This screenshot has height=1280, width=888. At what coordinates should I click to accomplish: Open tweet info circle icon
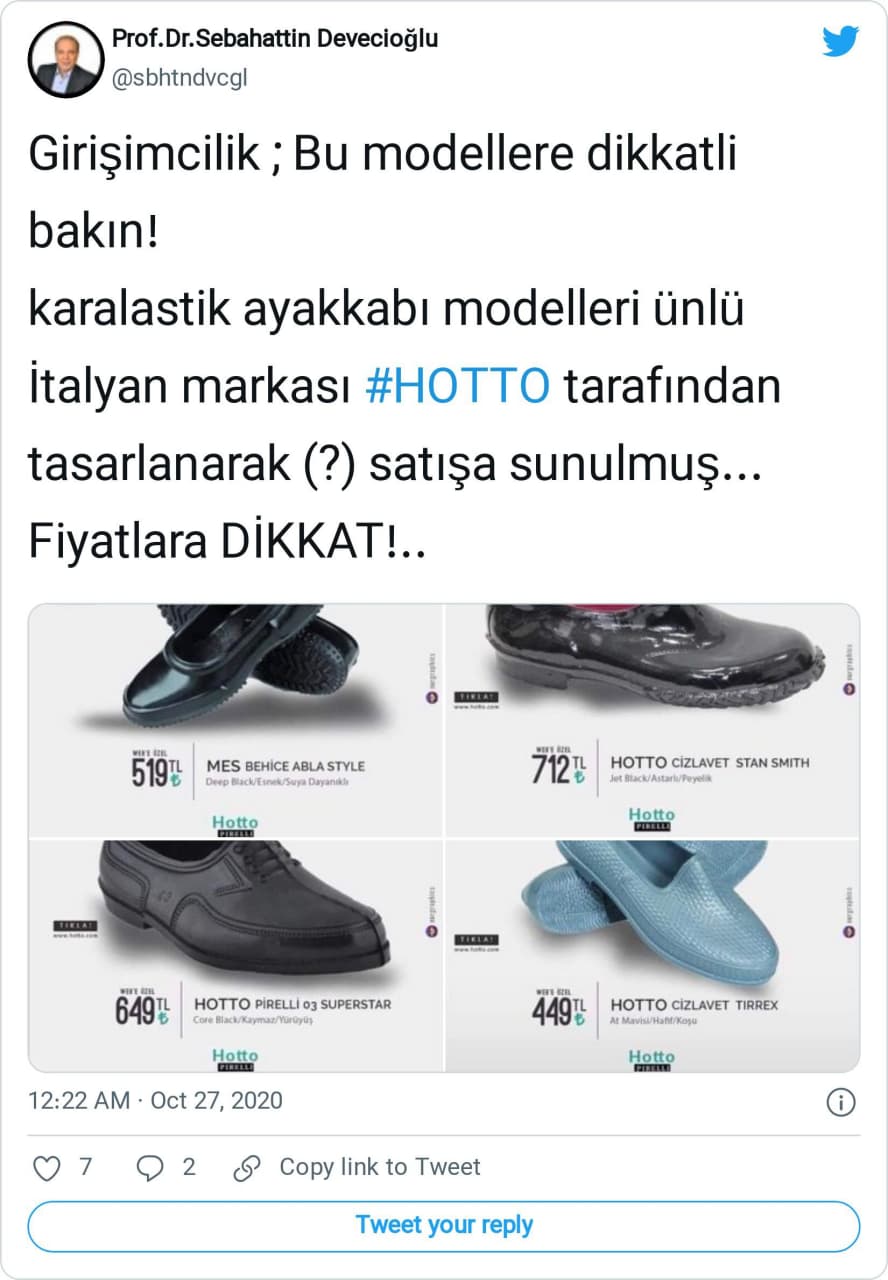(x=841, y=1102)
